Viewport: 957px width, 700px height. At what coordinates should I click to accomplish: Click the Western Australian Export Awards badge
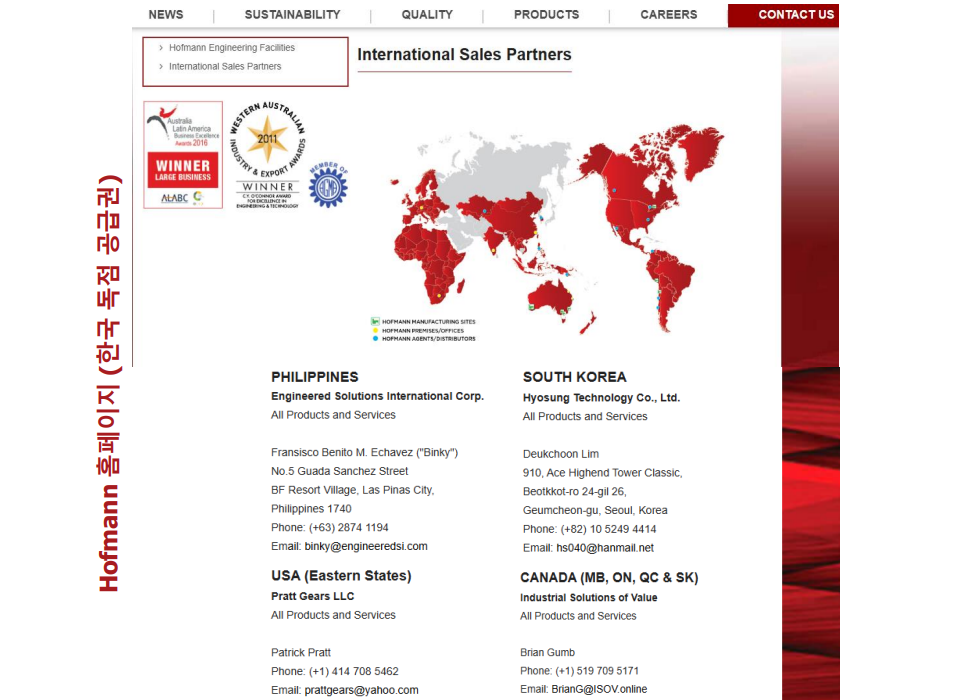coord(268,155)
